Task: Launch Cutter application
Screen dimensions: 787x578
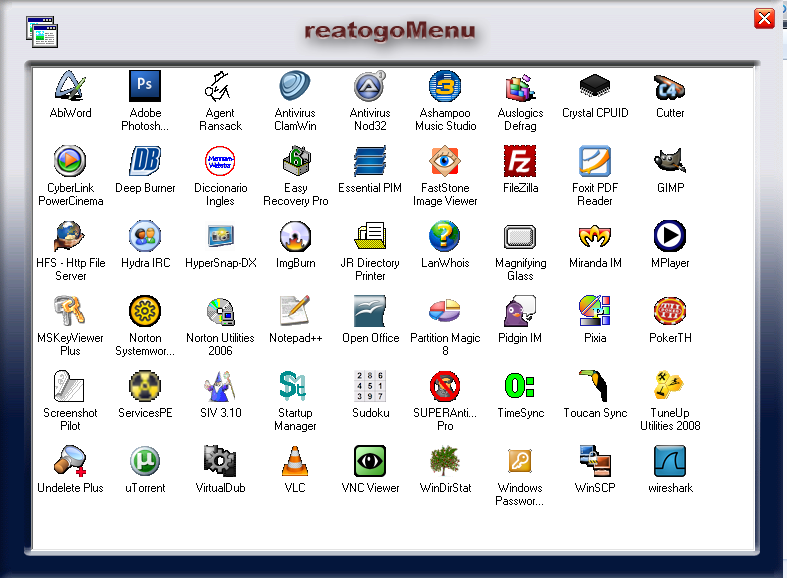Action: coord(670,86)
